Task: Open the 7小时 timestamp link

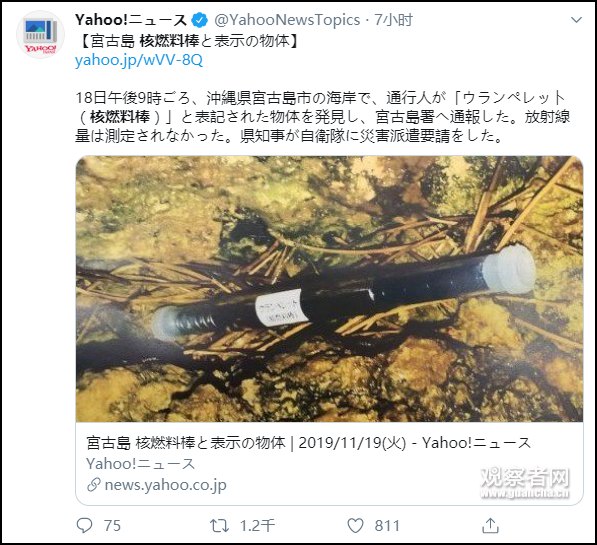Action: (x=393, y=20)
